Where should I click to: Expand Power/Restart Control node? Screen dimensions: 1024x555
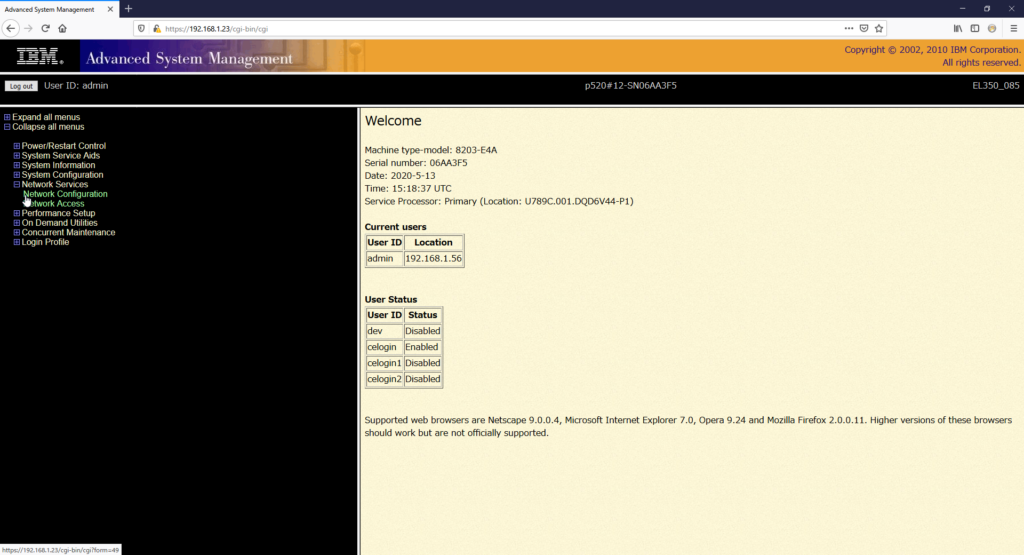17,146
